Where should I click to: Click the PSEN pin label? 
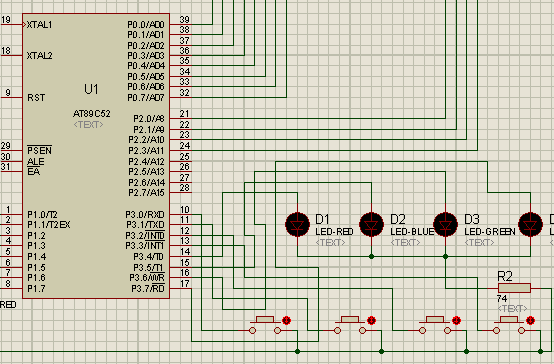[x=40, y=151]
